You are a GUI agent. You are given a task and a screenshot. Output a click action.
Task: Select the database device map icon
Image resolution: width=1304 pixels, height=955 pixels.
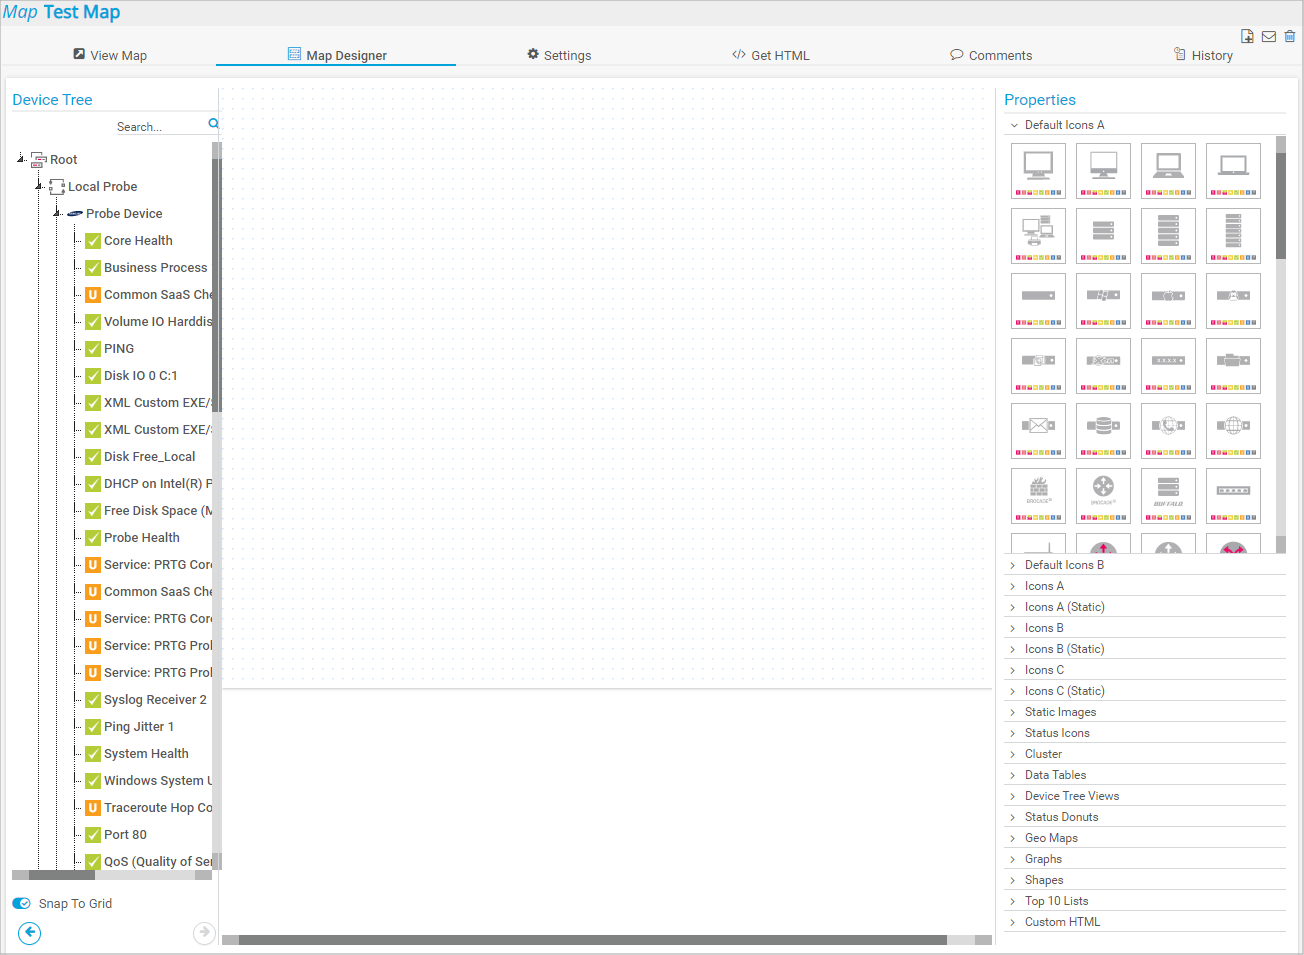coord(1103,430)
